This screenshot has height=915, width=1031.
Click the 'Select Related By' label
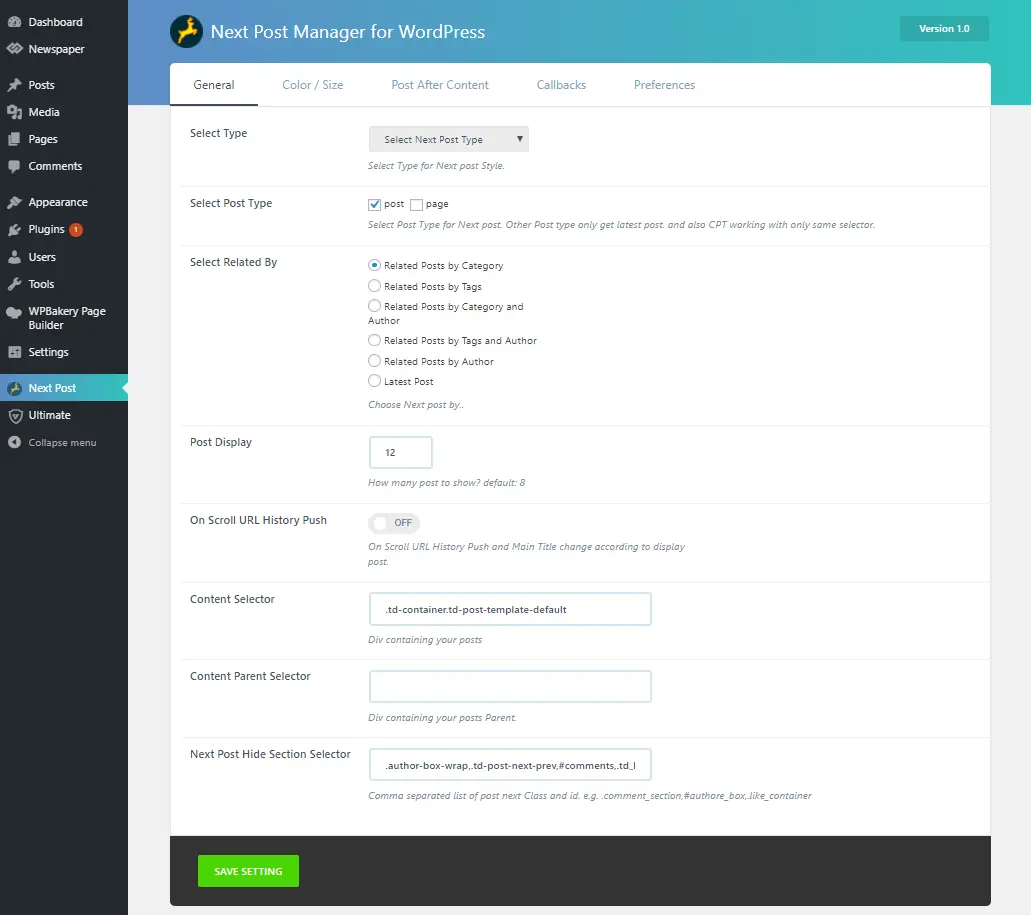(233, 262)
